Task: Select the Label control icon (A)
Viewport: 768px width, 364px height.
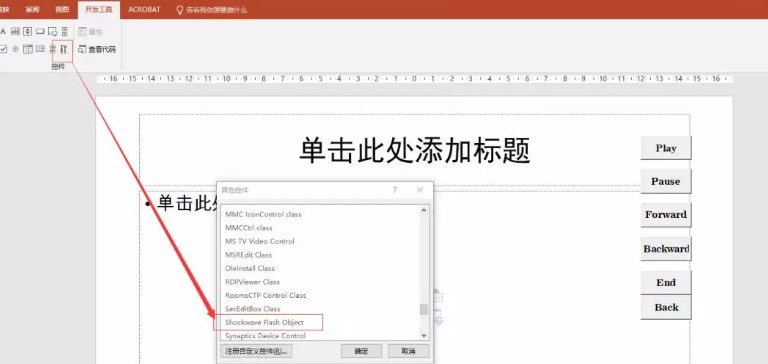Action: pyautogui.click(x=3, y=32)
